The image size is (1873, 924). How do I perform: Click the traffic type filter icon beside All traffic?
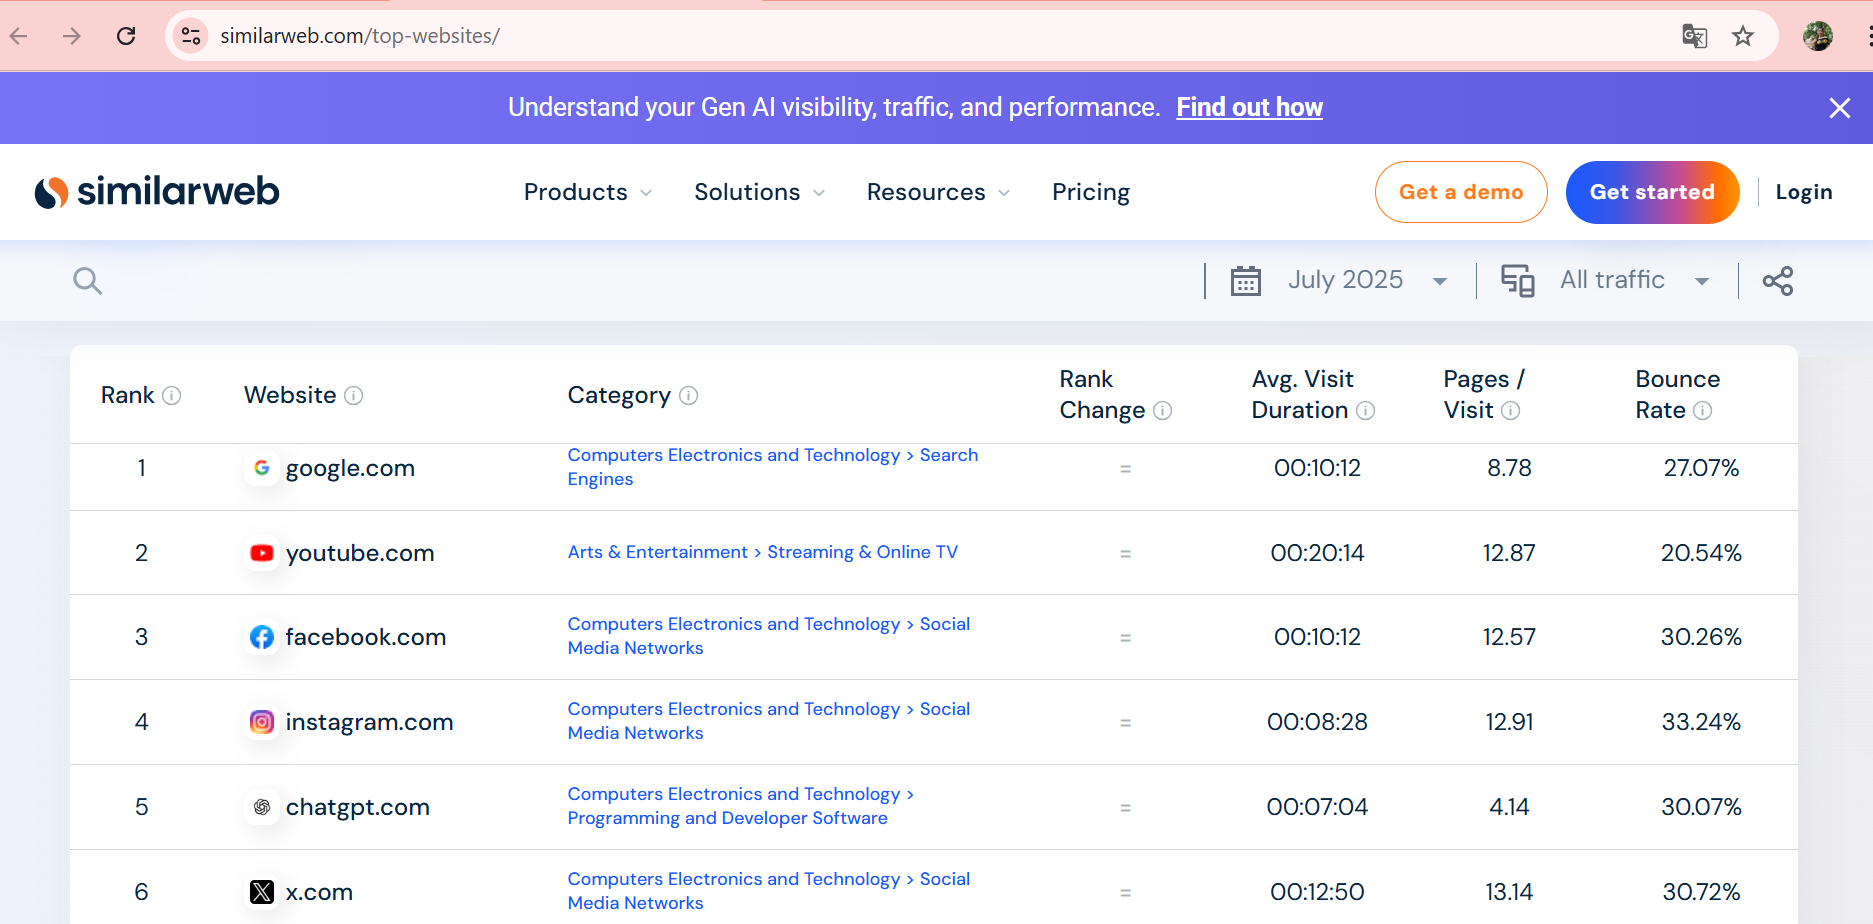1518,281
